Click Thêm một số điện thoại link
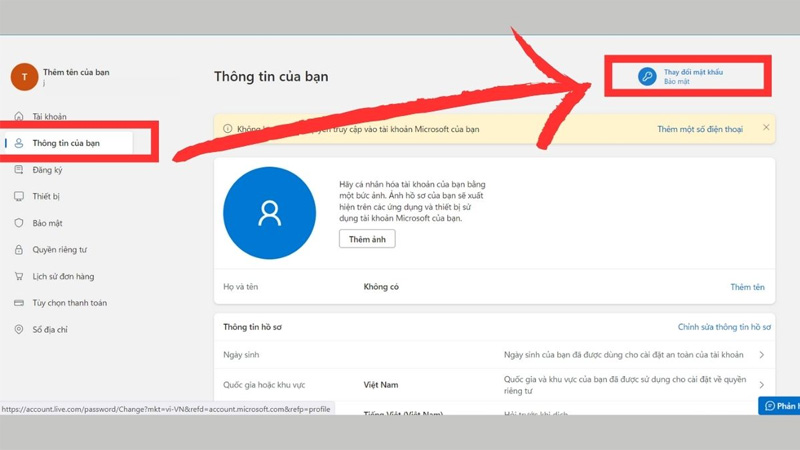Screen dimensions: 800x450 (x=699, y=129)
